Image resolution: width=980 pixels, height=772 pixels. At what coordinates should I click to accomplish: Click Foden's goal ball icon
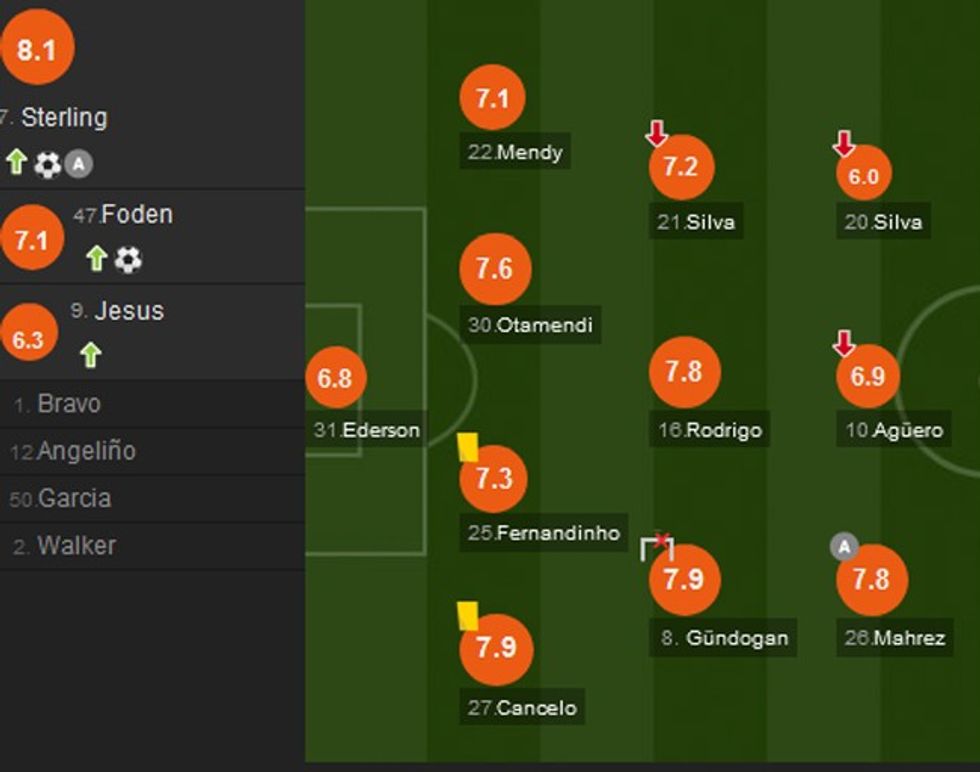point(127,260)
